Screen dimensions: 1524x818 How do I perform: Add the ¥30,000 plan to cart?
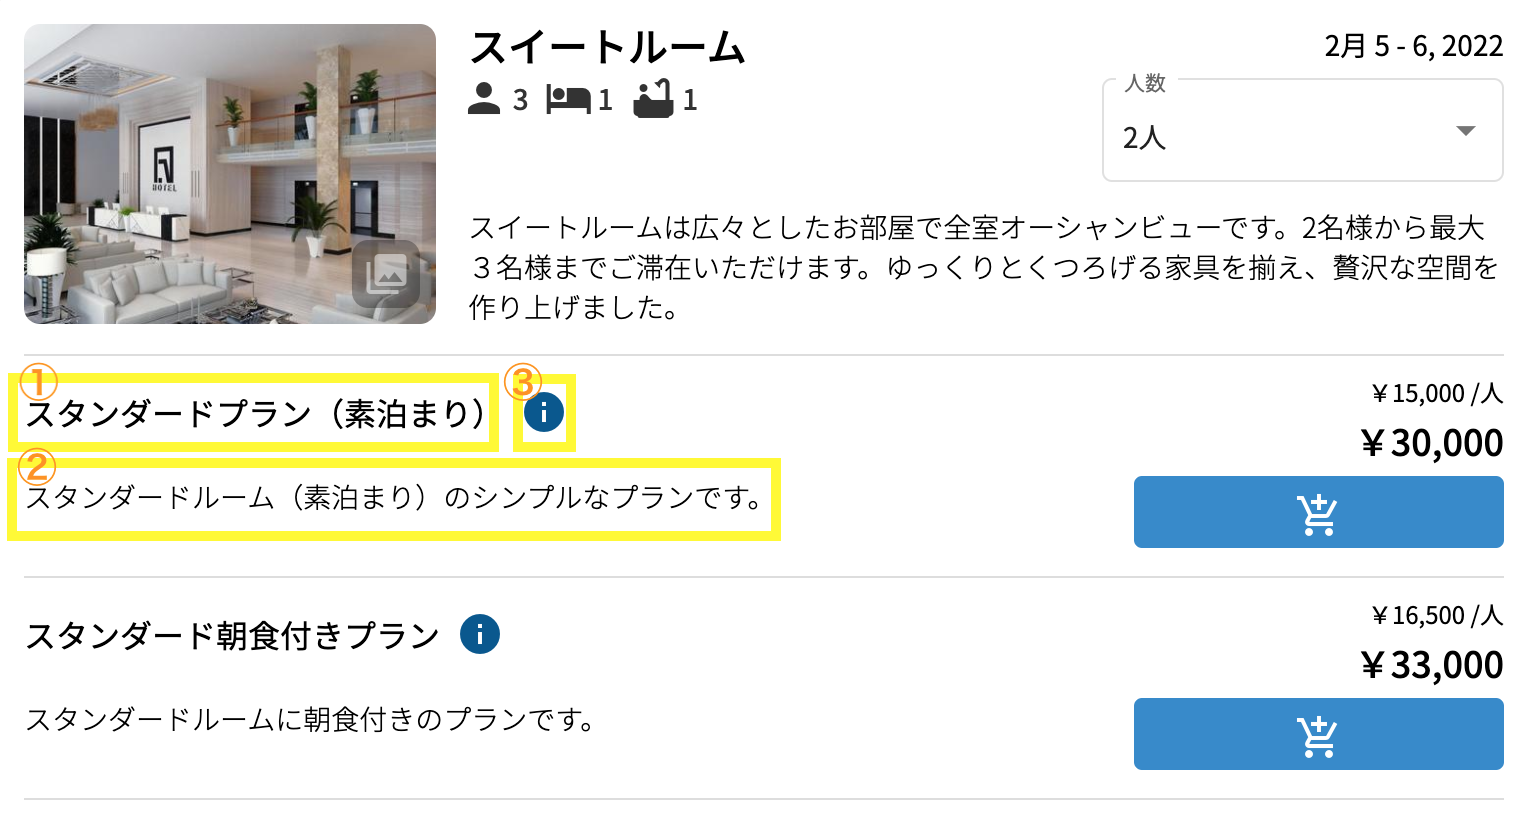pyautogui.click(x=1318, y=512)
